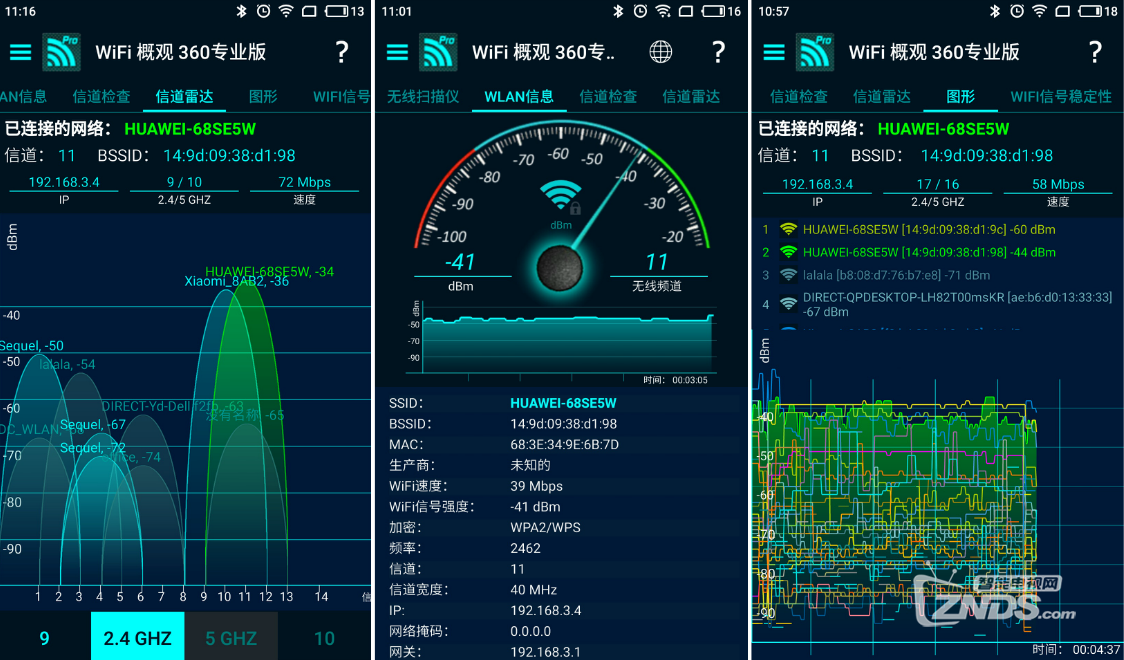Open 信道雷达 tab in right screen
This screenshot has width=1124, height=660.
pos(882,97)
